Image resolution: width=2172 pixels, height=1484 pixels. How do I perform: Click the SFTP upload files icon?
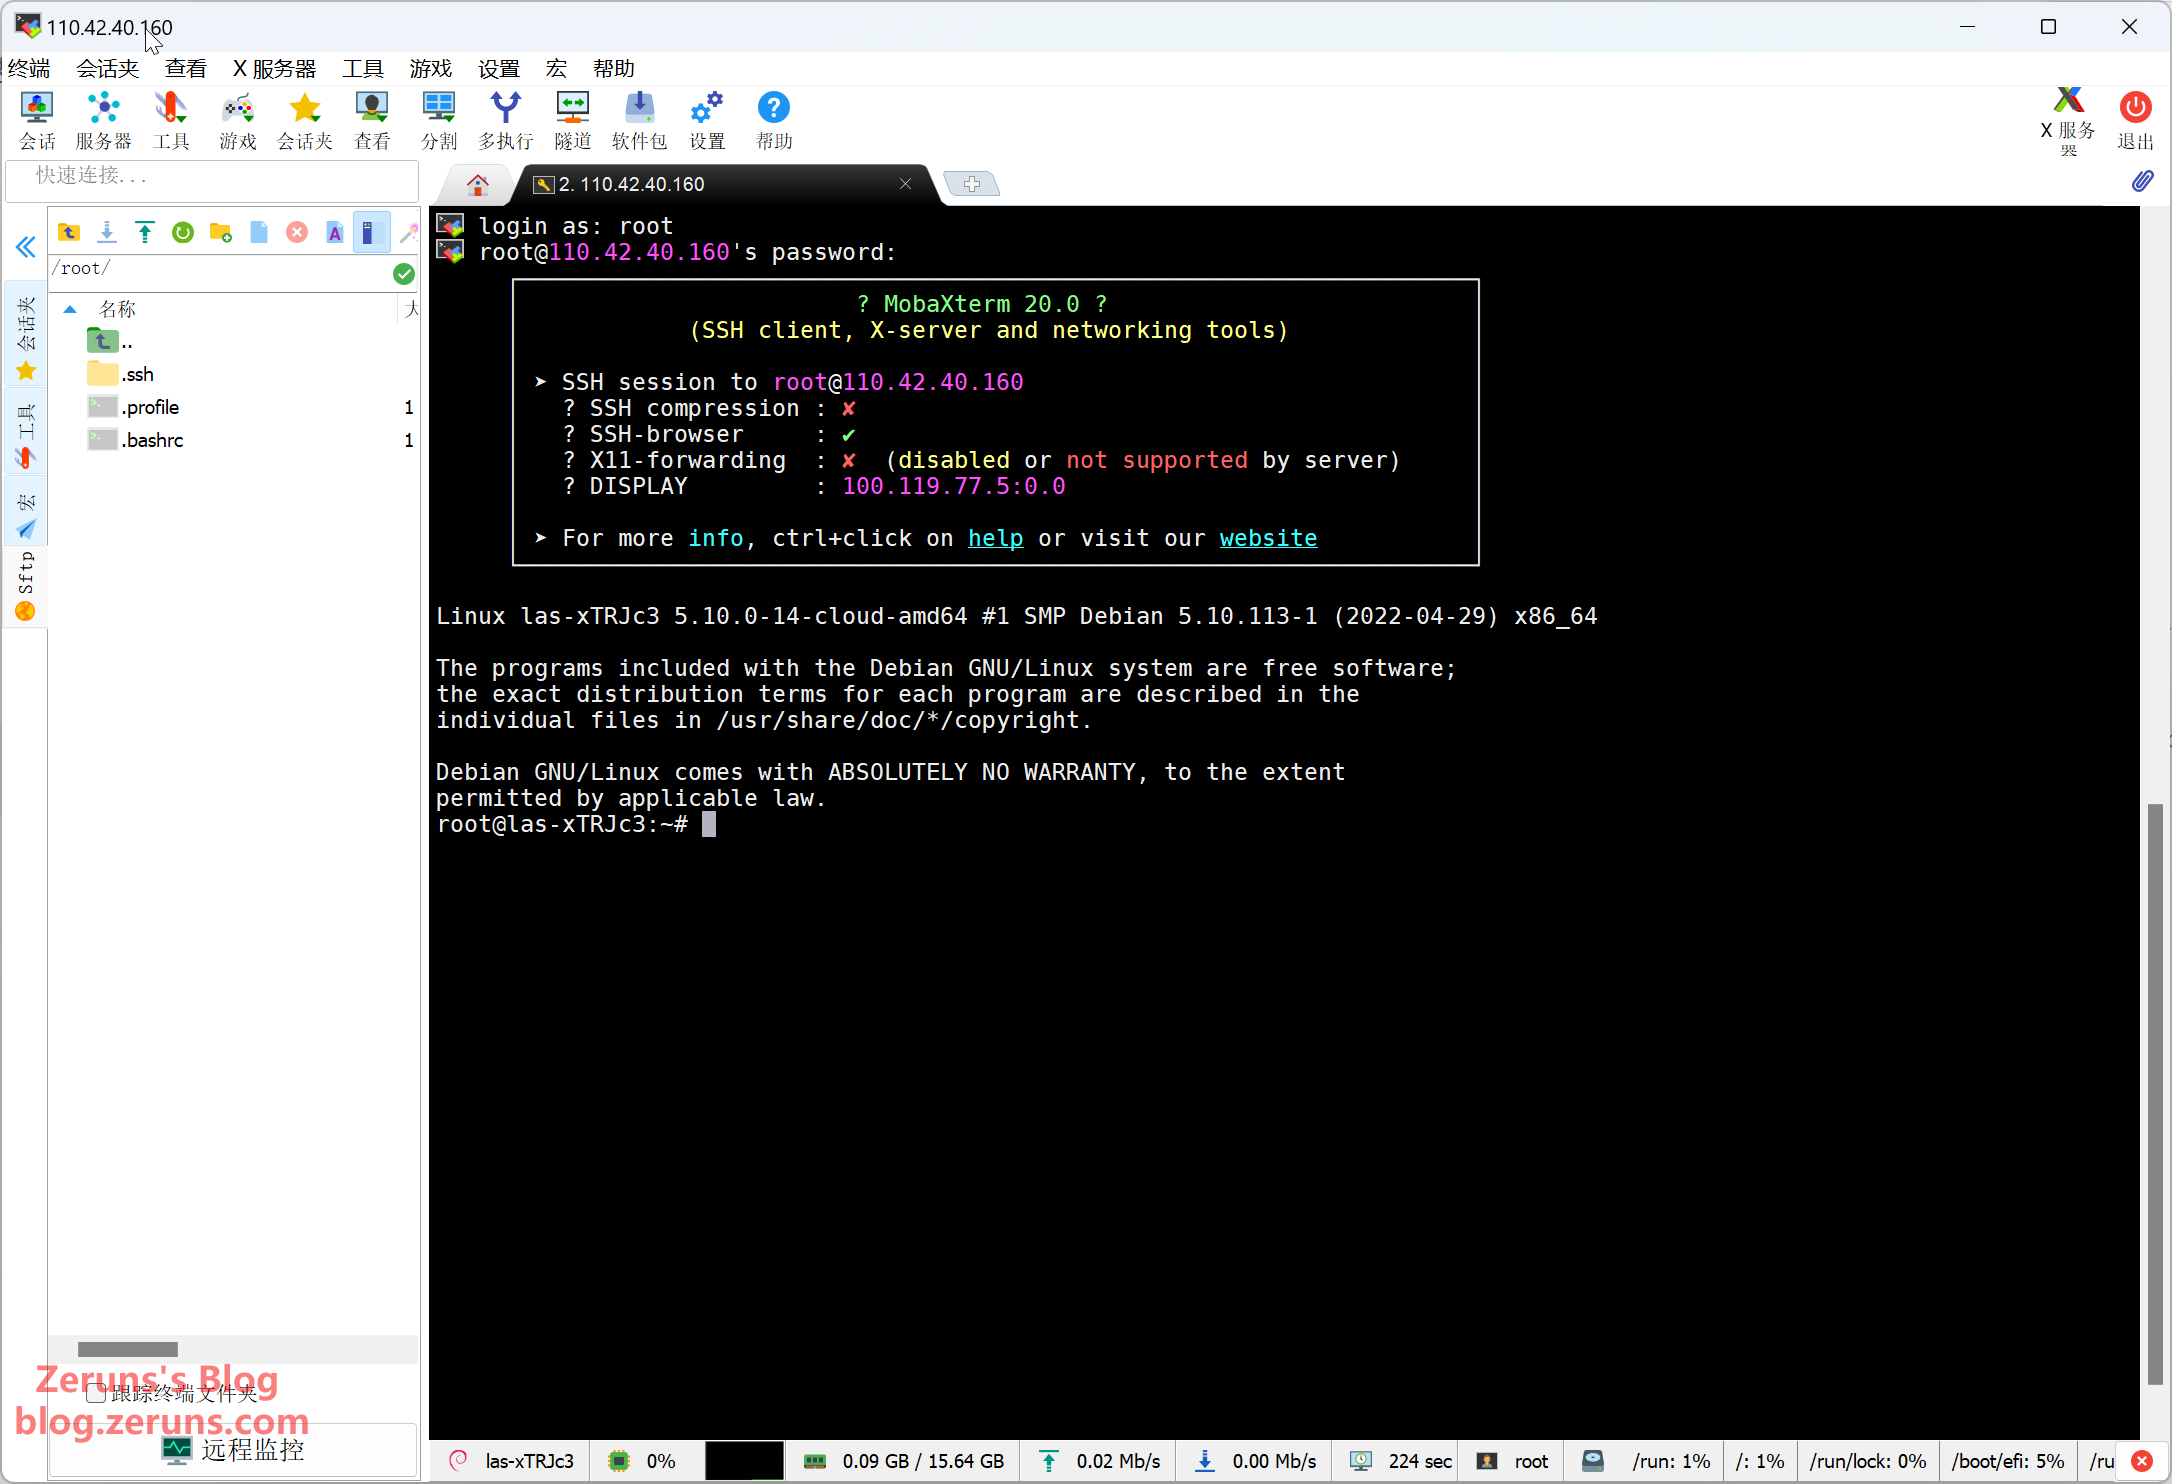pos(145,233)
